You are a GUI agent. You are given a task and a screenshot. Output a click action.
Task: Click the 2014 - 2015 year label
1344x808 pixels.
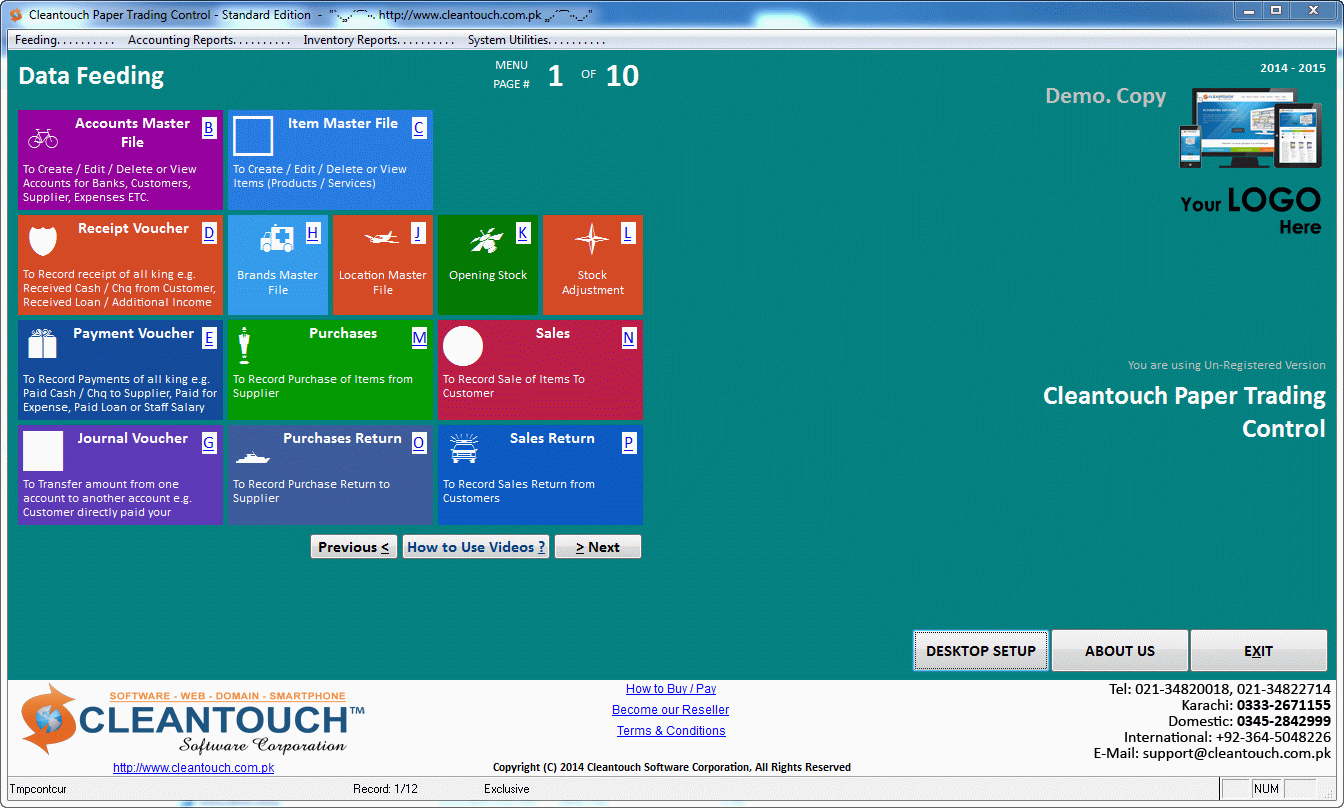1293,68
